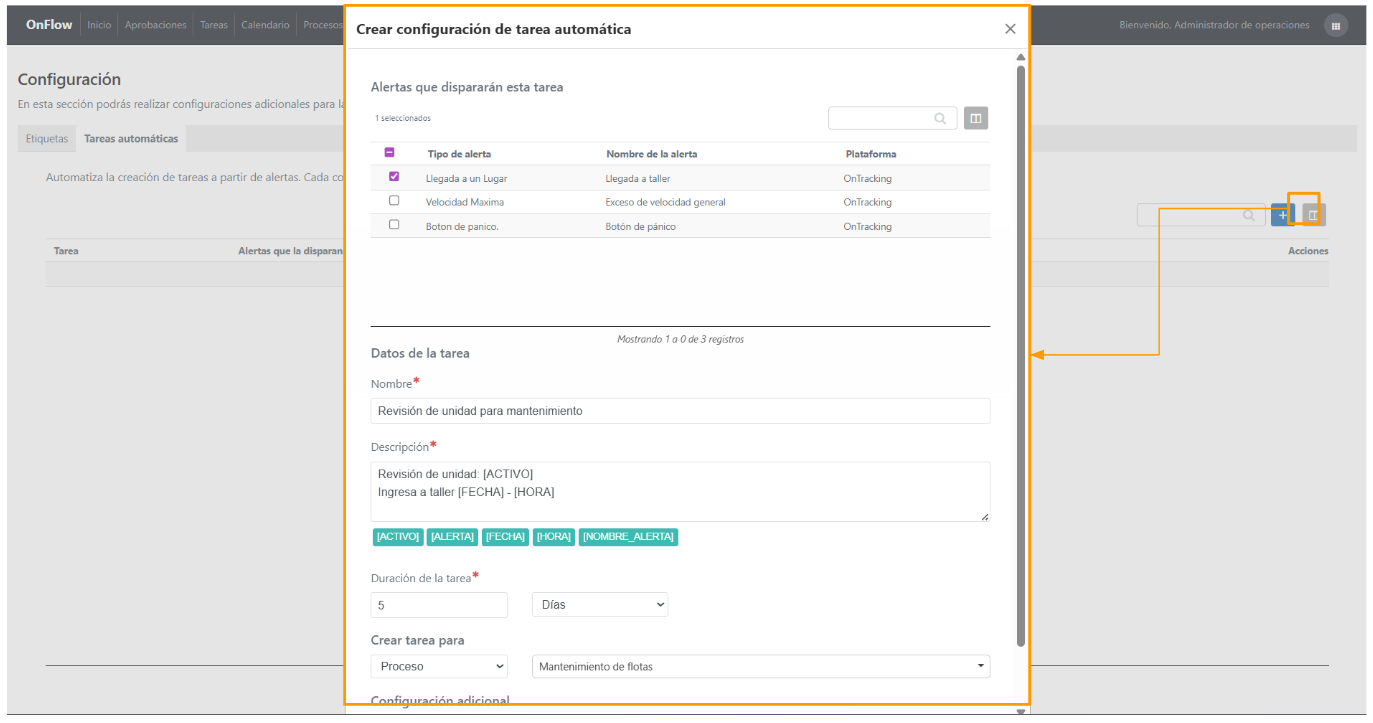1373x723 pixels.
Task: Toggle column visibility in the alerts table
Action: pyautogui.click(x=976, y=118)
